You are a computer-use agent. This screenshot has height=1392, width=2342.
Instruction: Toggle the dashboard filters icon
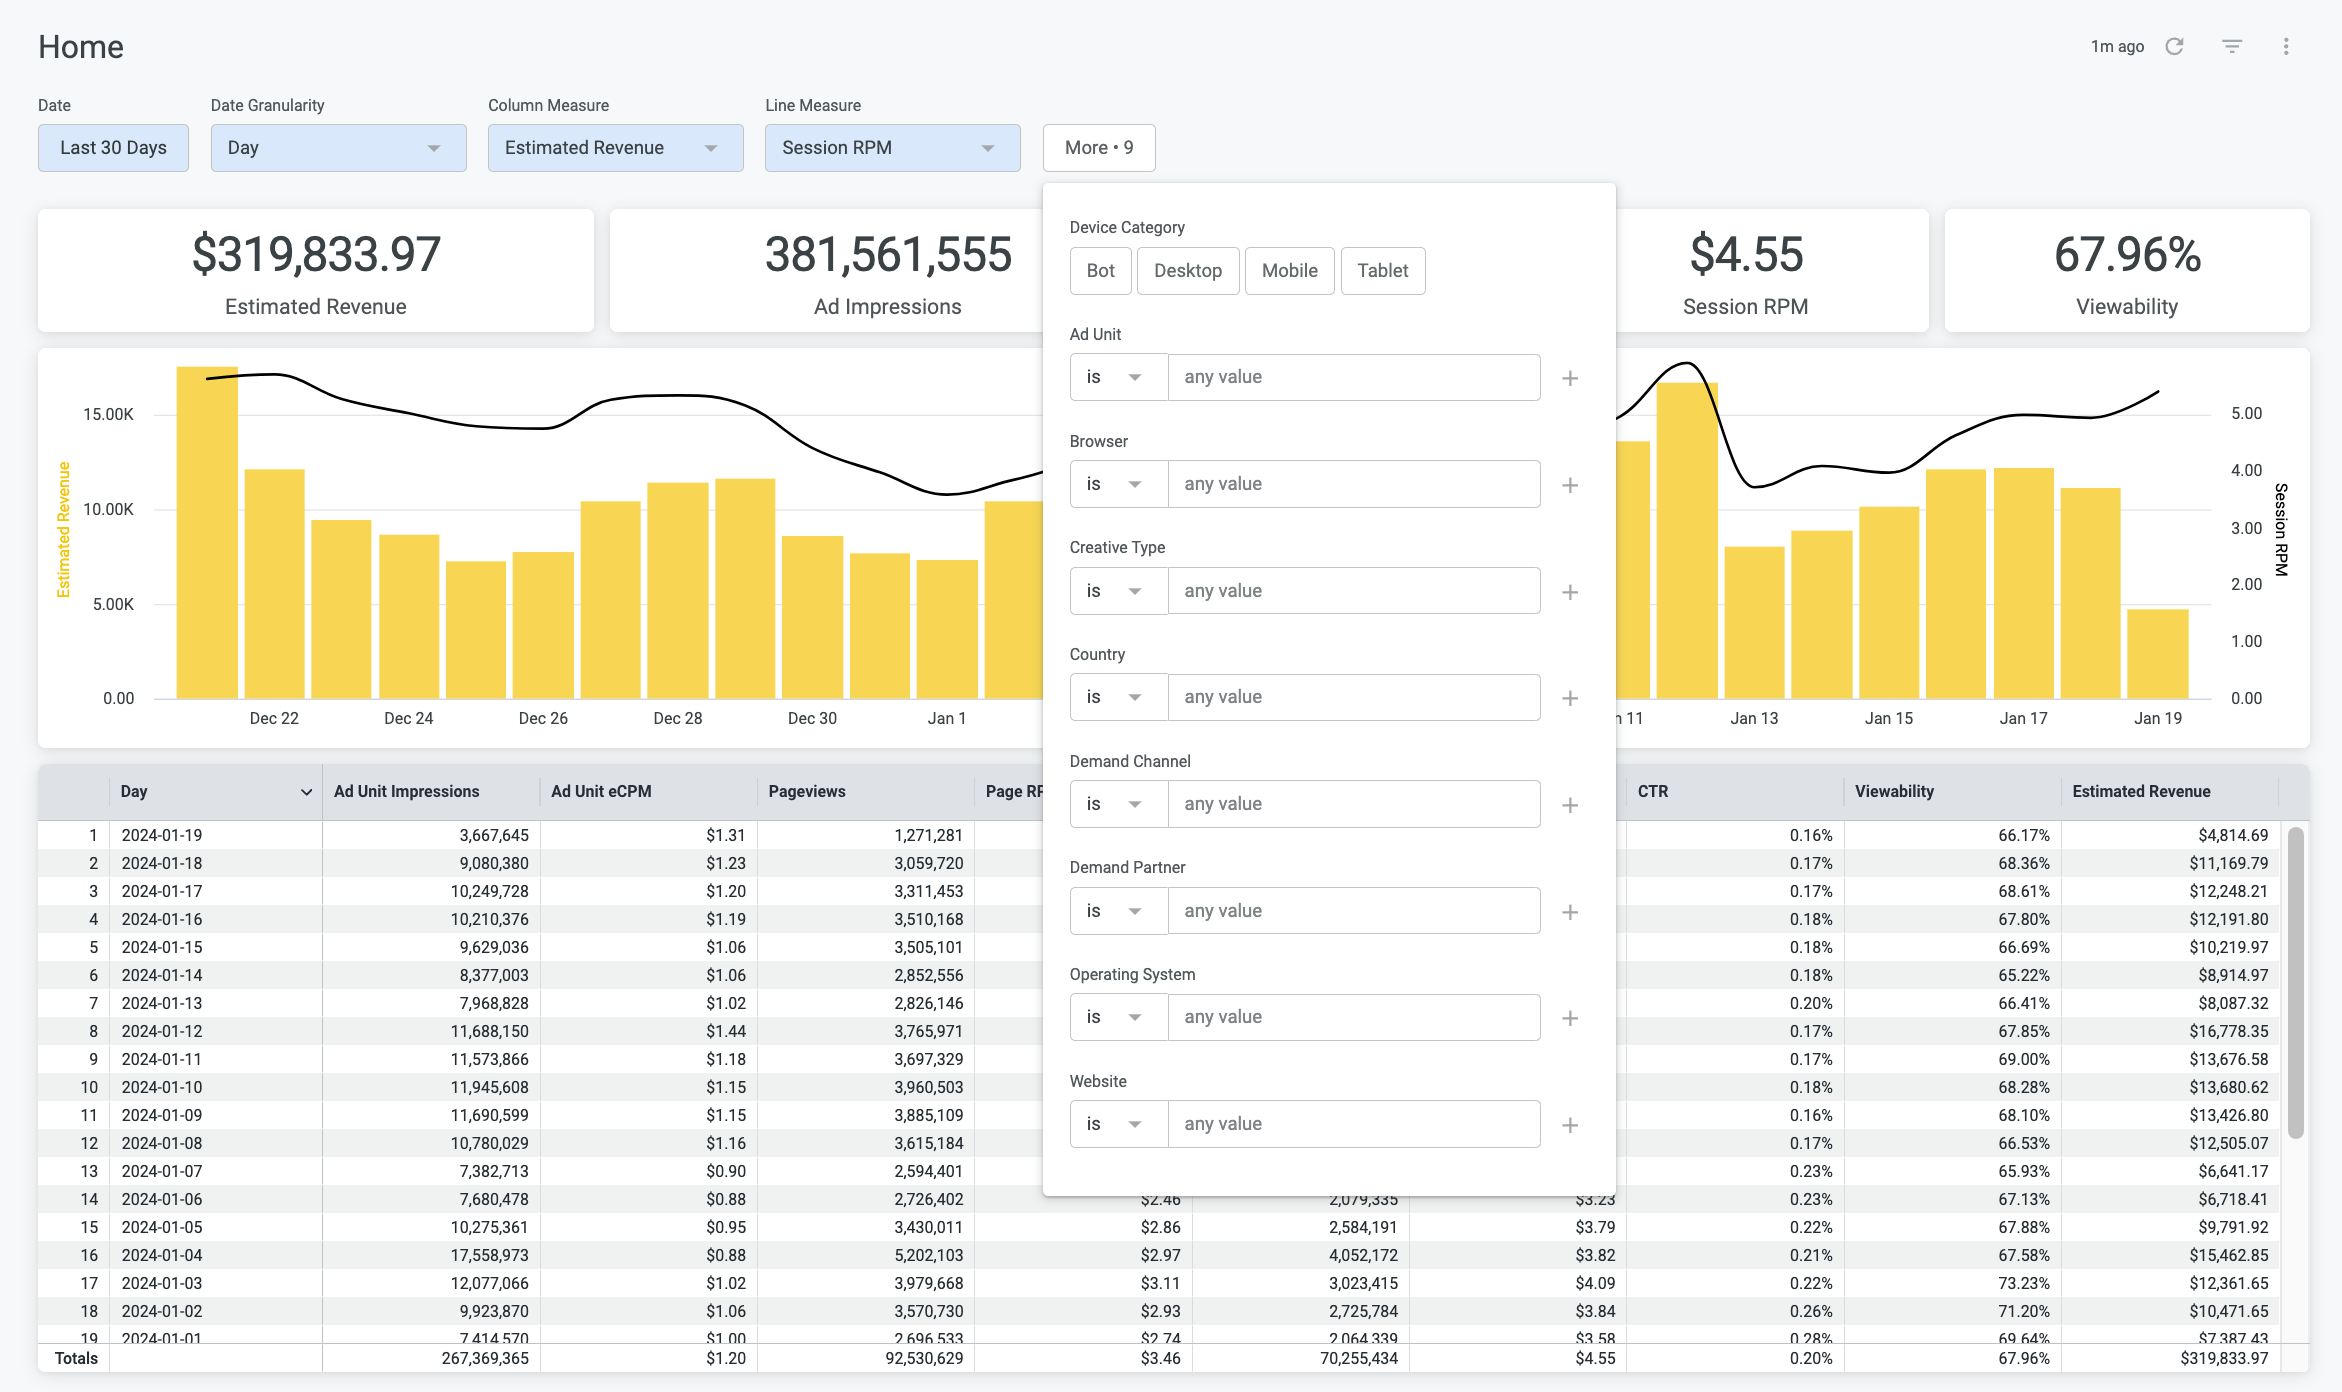tap(2232, 46)
